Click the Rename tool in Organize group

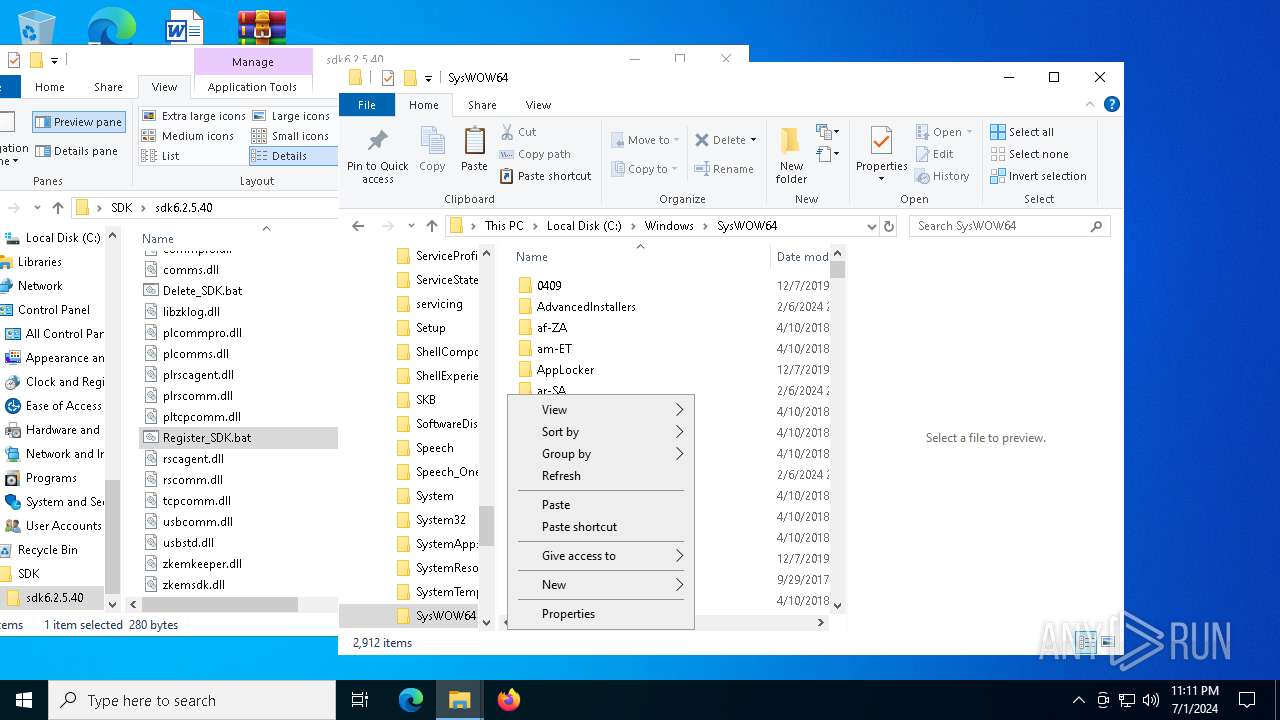click(725, 169)
